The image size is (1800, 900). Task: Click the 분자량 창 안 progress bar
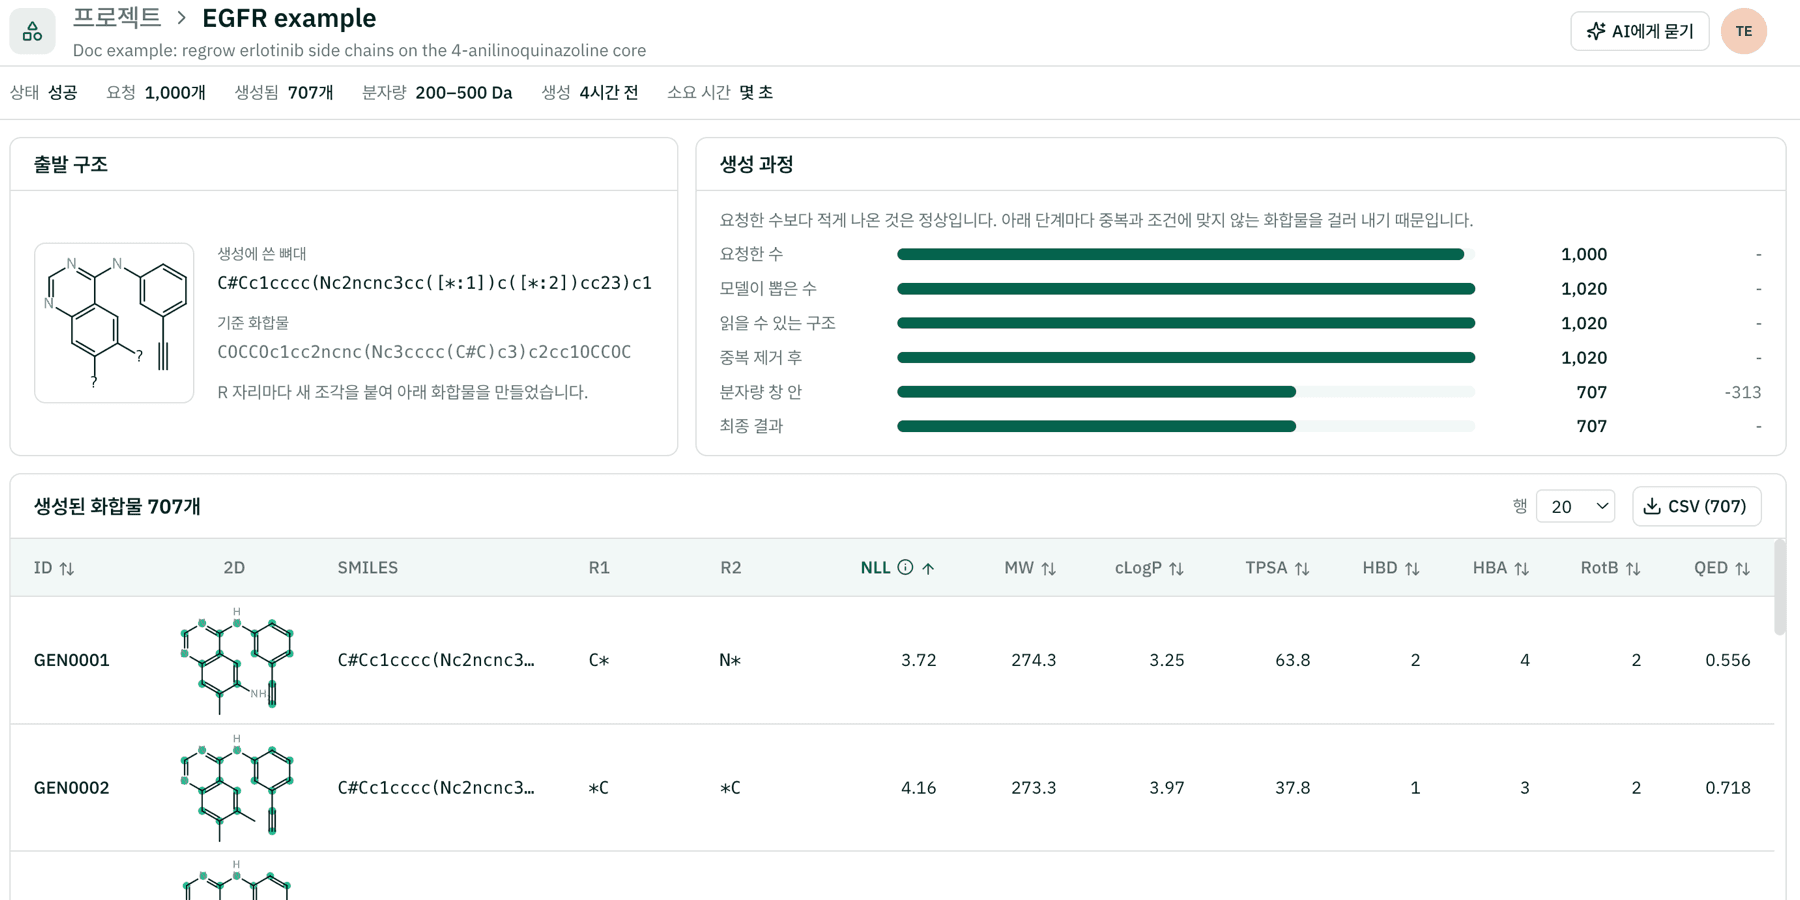click(1186, 392)
